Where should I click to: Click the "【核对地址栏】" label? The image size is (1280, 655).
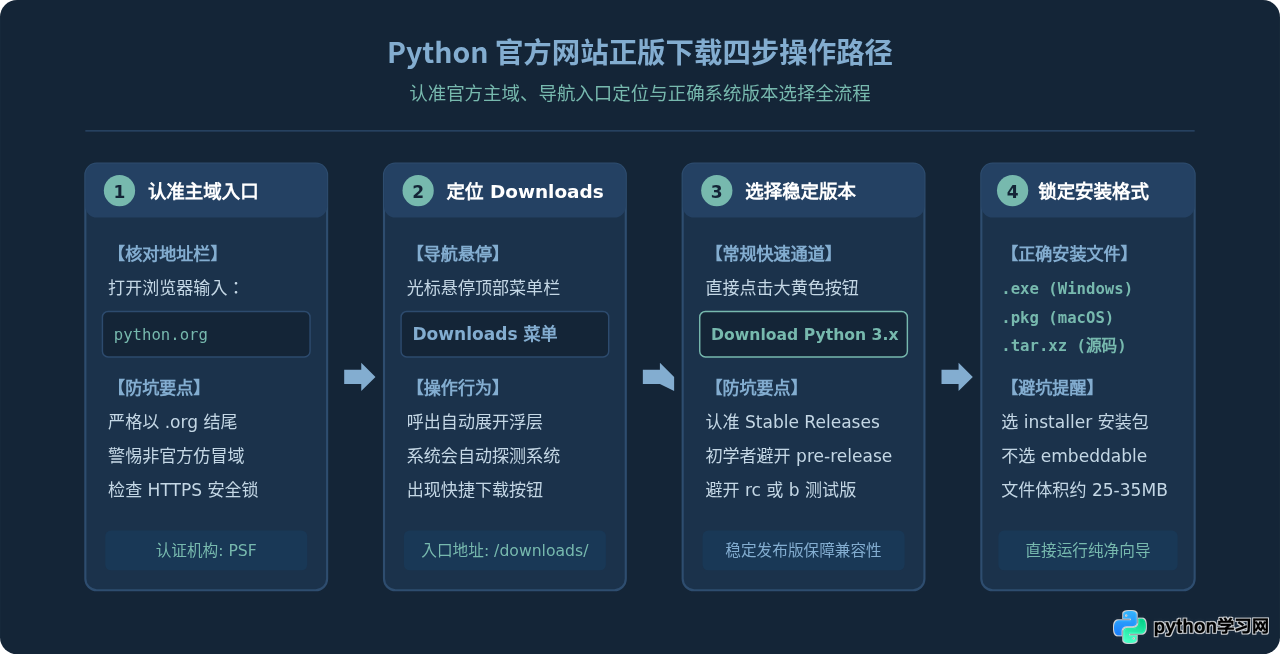pos(167,254)
